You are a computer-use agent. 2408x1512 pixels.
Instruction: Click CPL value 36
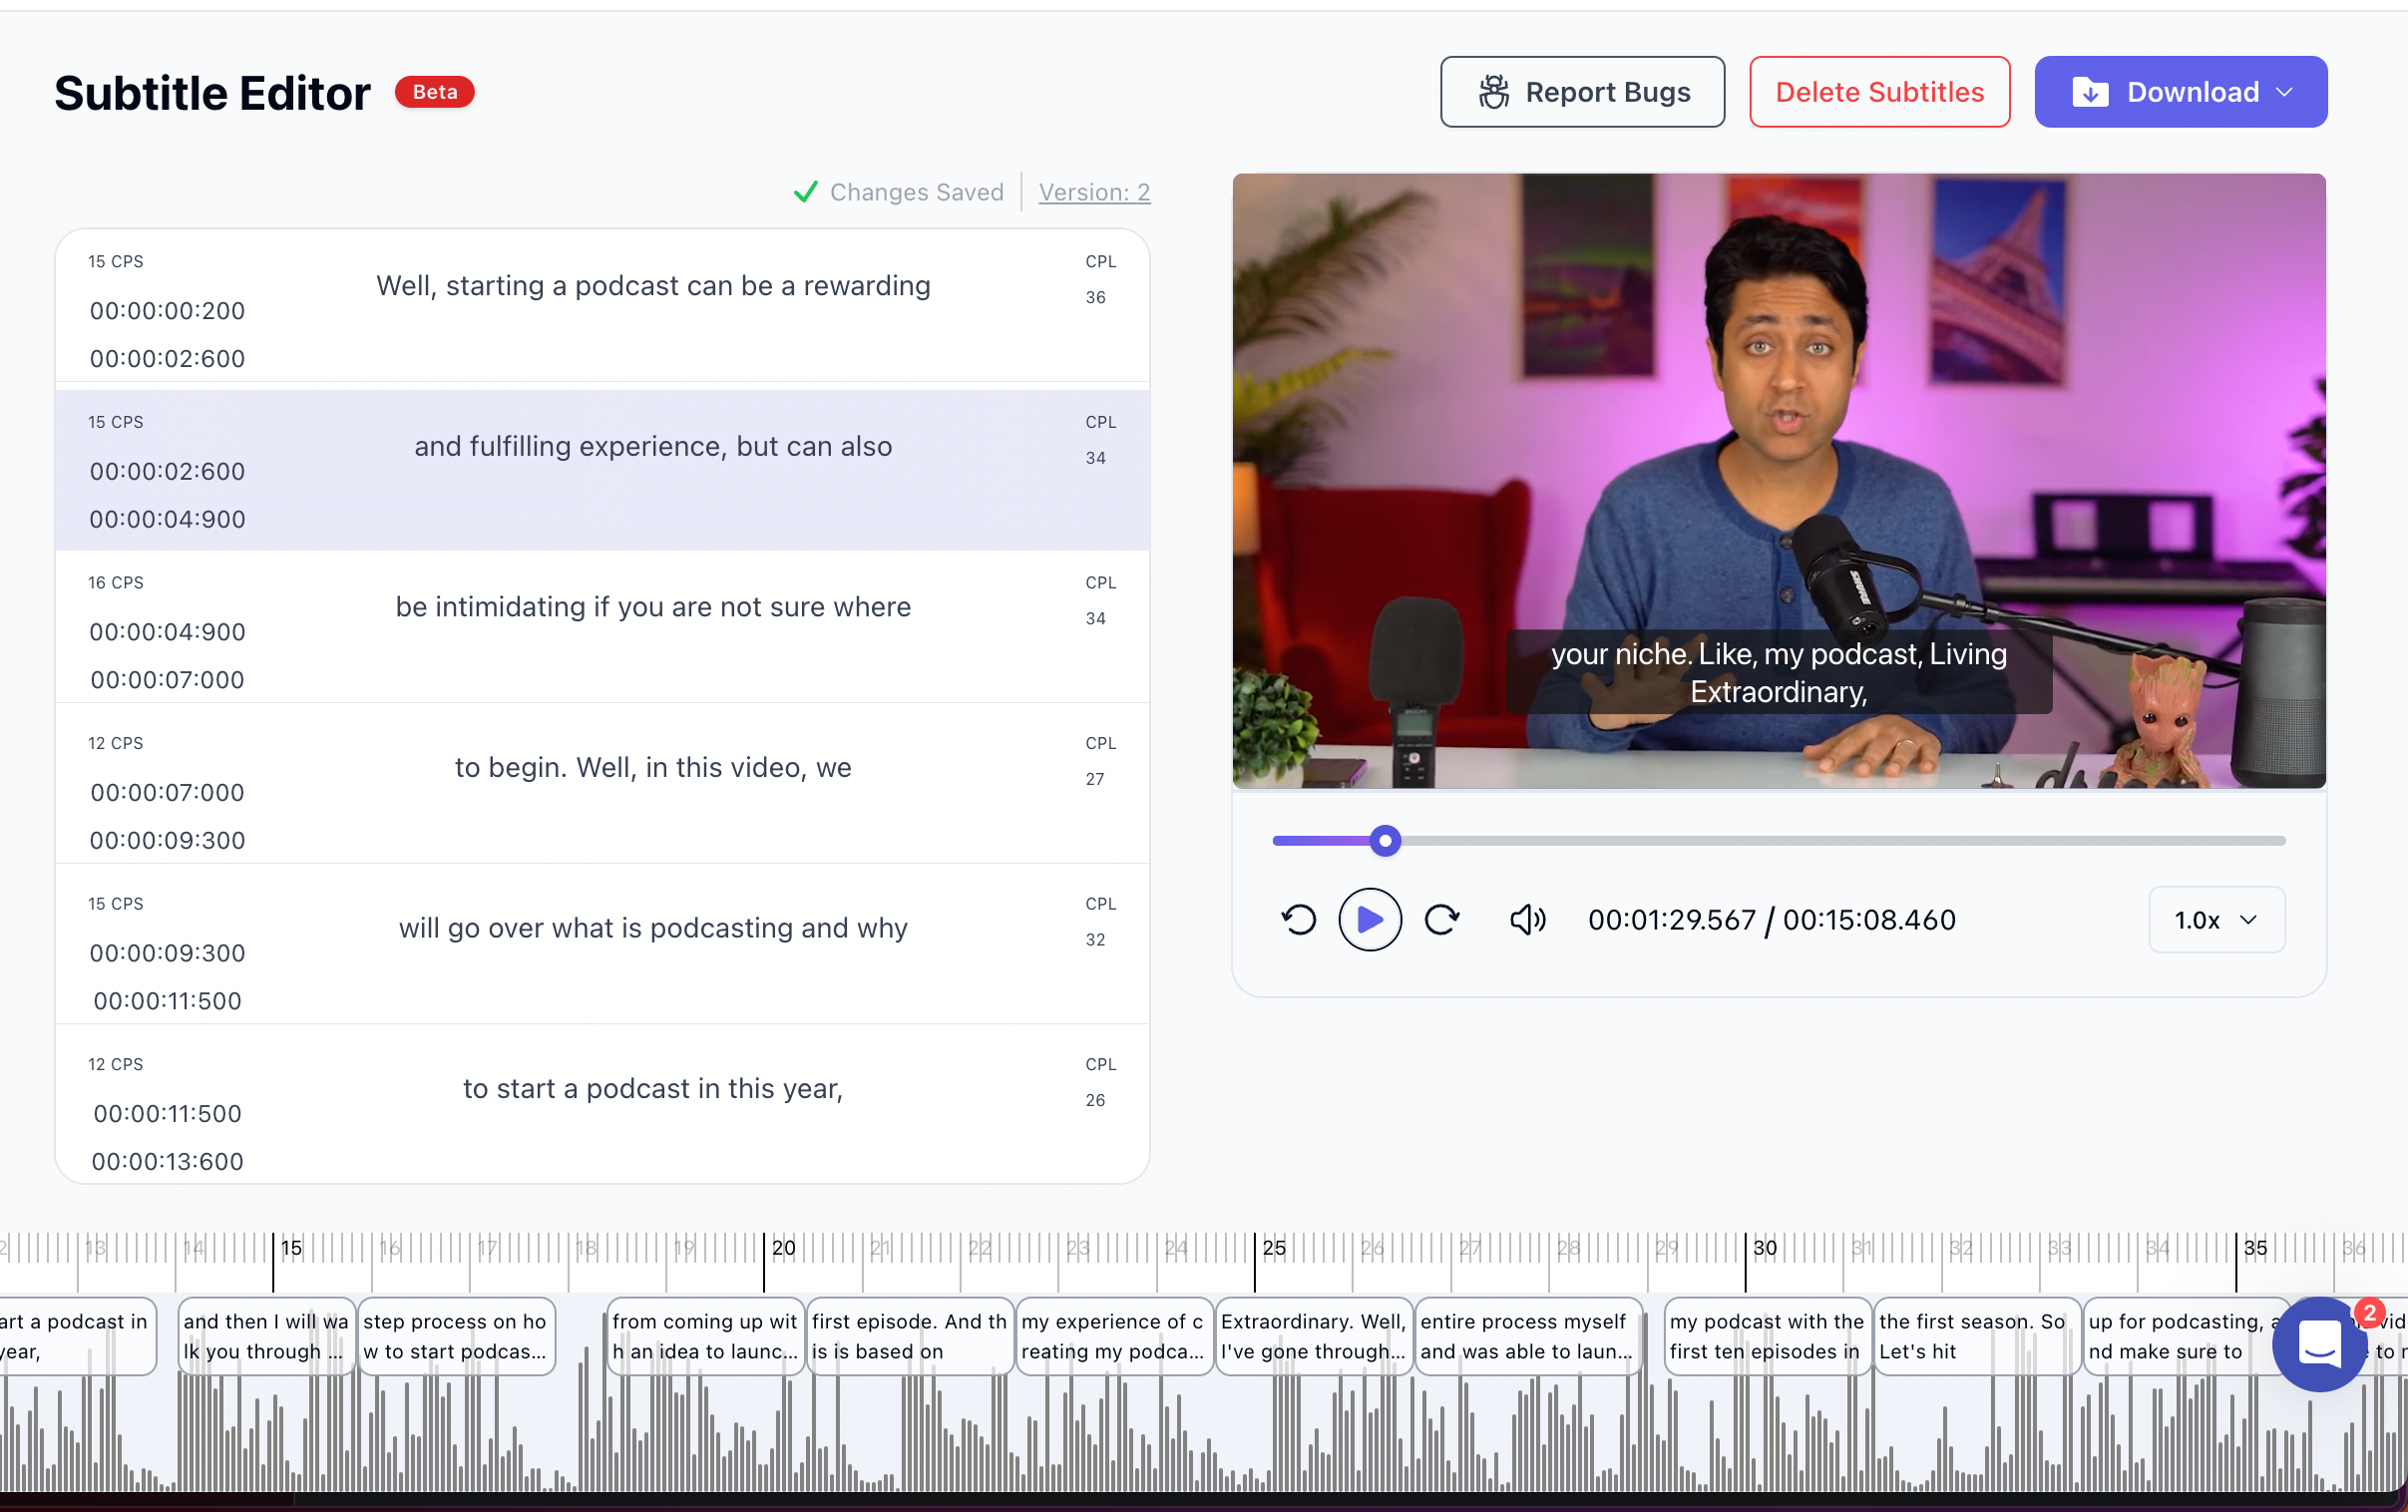pyautogui.click(x=1096, y=297)
